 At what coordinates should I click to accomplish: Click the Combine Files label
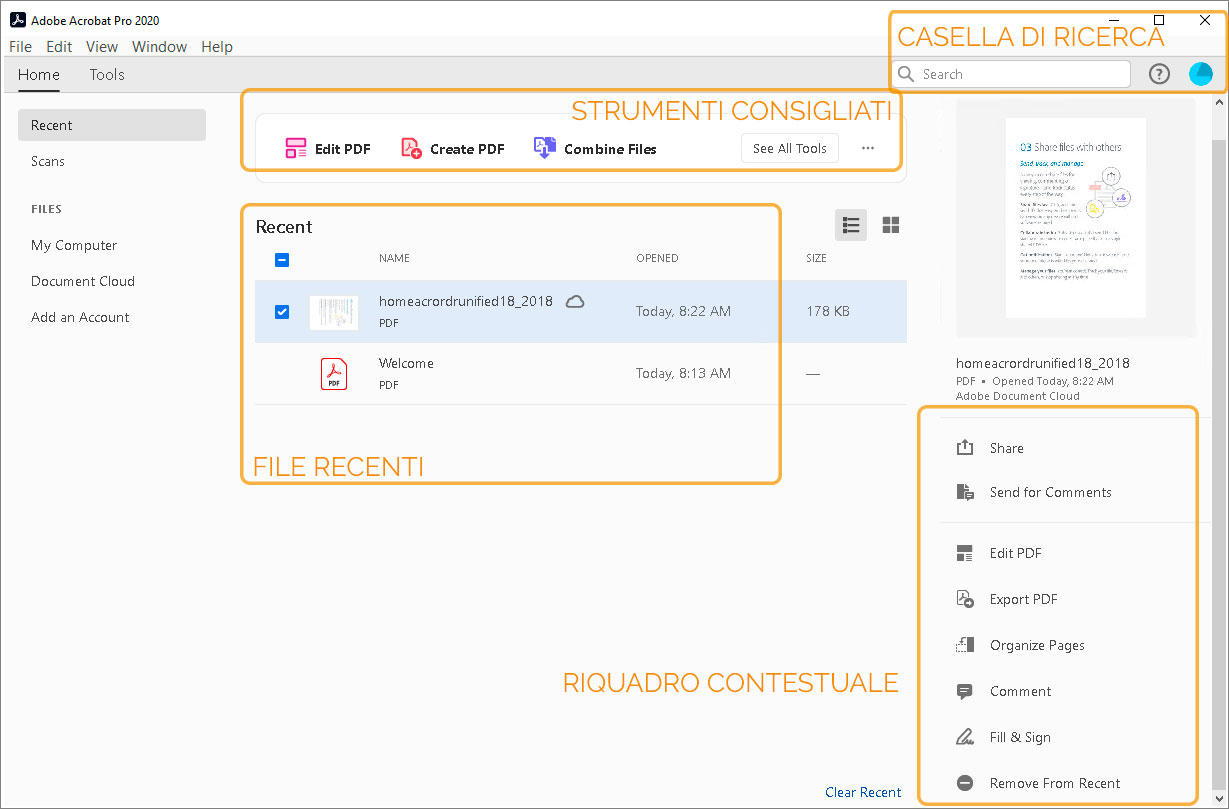[610, 149]
